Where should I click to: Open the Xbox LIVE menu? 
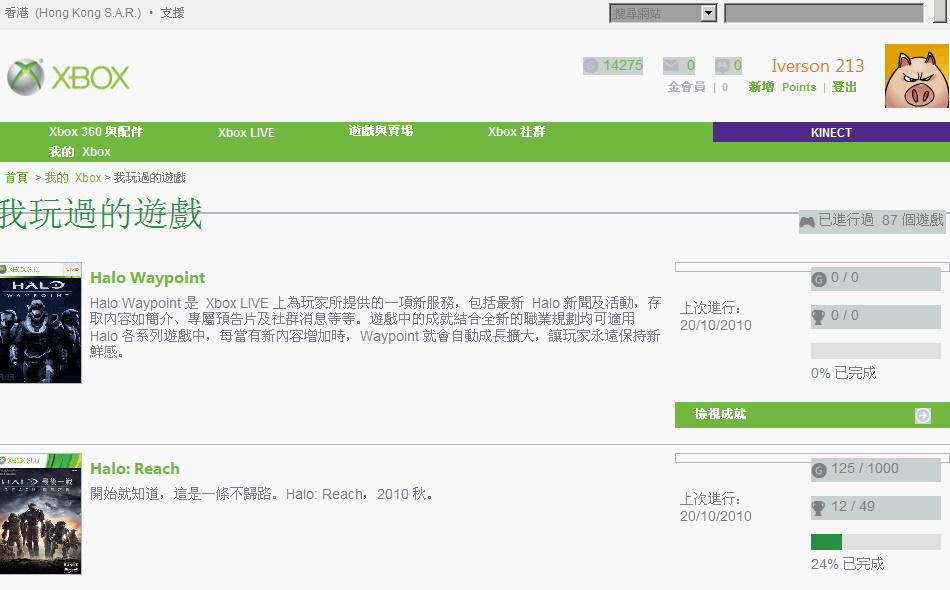(x=246, y=133)
